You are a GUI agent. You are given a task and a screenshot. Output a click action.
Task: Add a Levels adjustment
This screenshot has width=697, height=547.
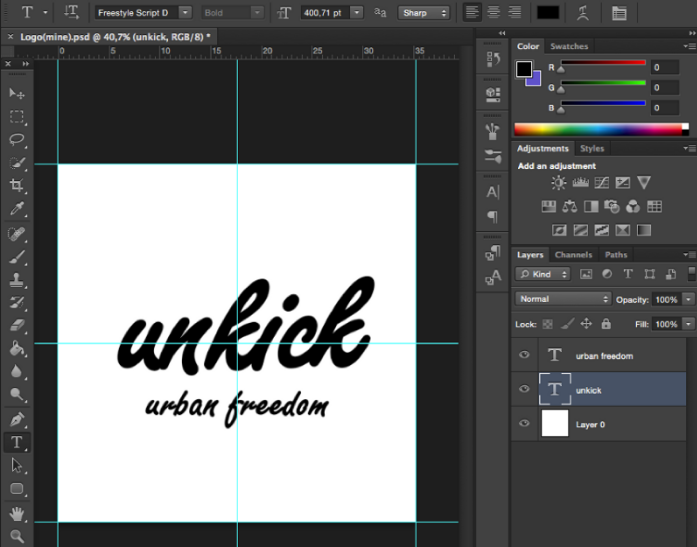click(580, 183)
